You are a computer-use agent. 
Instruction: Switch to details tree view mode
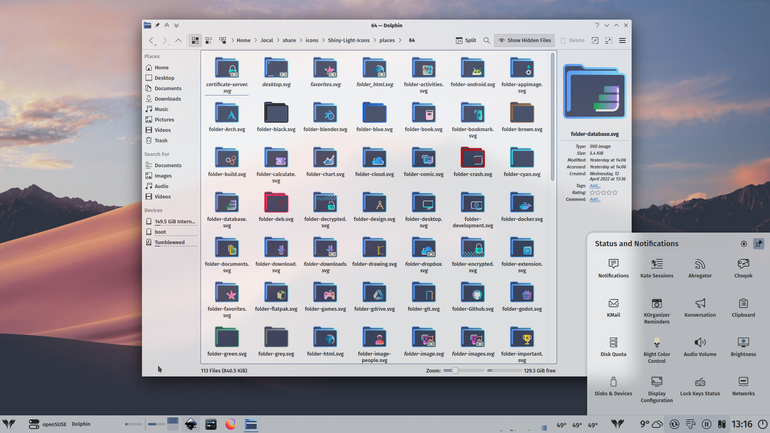click(222, 41)
